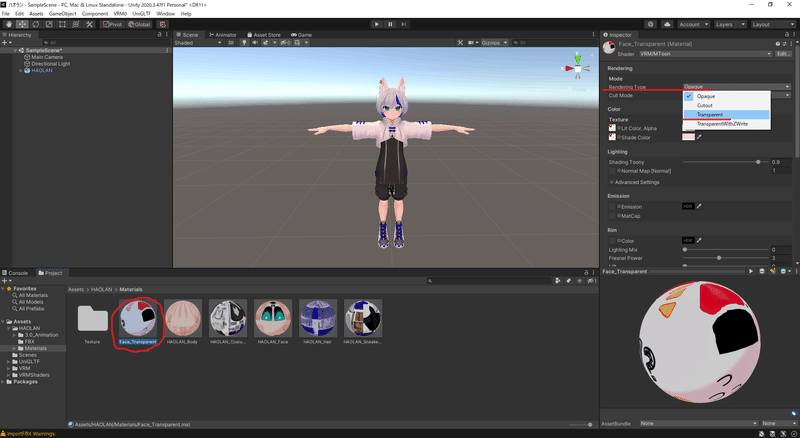
Task: Open the material help icon in the Inspector
Action: point(778,44)
